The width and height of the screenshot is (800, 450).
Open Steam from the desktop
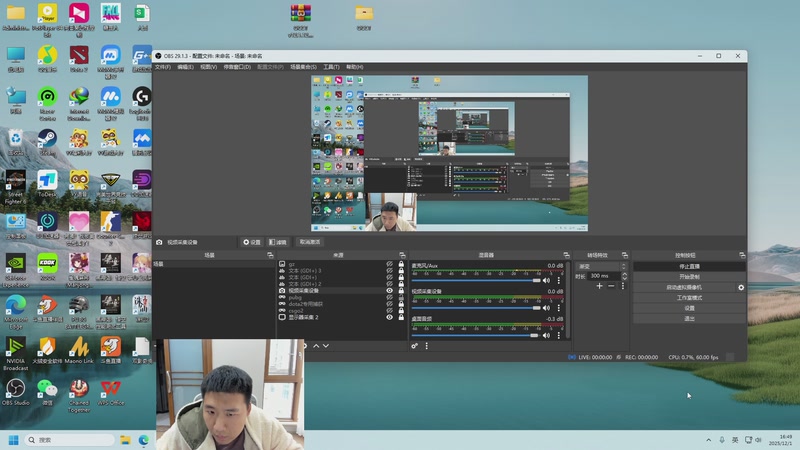click(47, 142)
